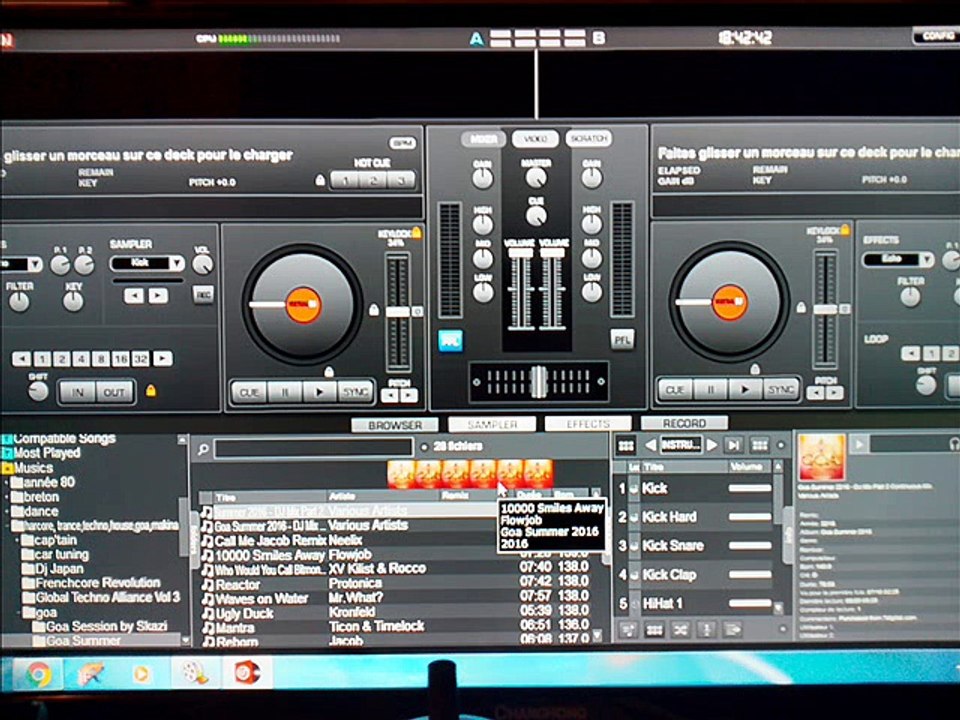Open the right deck effects dropdown showing Echo
This screenshot has height=720, width=960.
(x=898, y=260)
